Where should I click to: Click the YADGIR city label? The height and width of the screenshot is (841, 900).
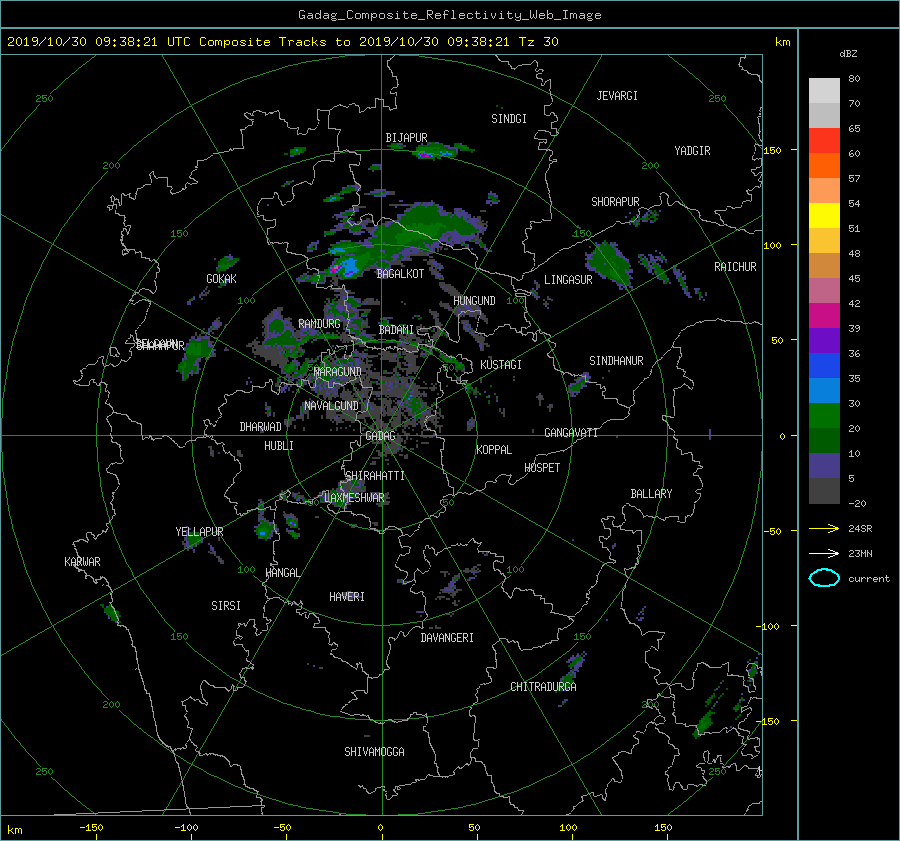pyautogui.click(x=692, y=151)
